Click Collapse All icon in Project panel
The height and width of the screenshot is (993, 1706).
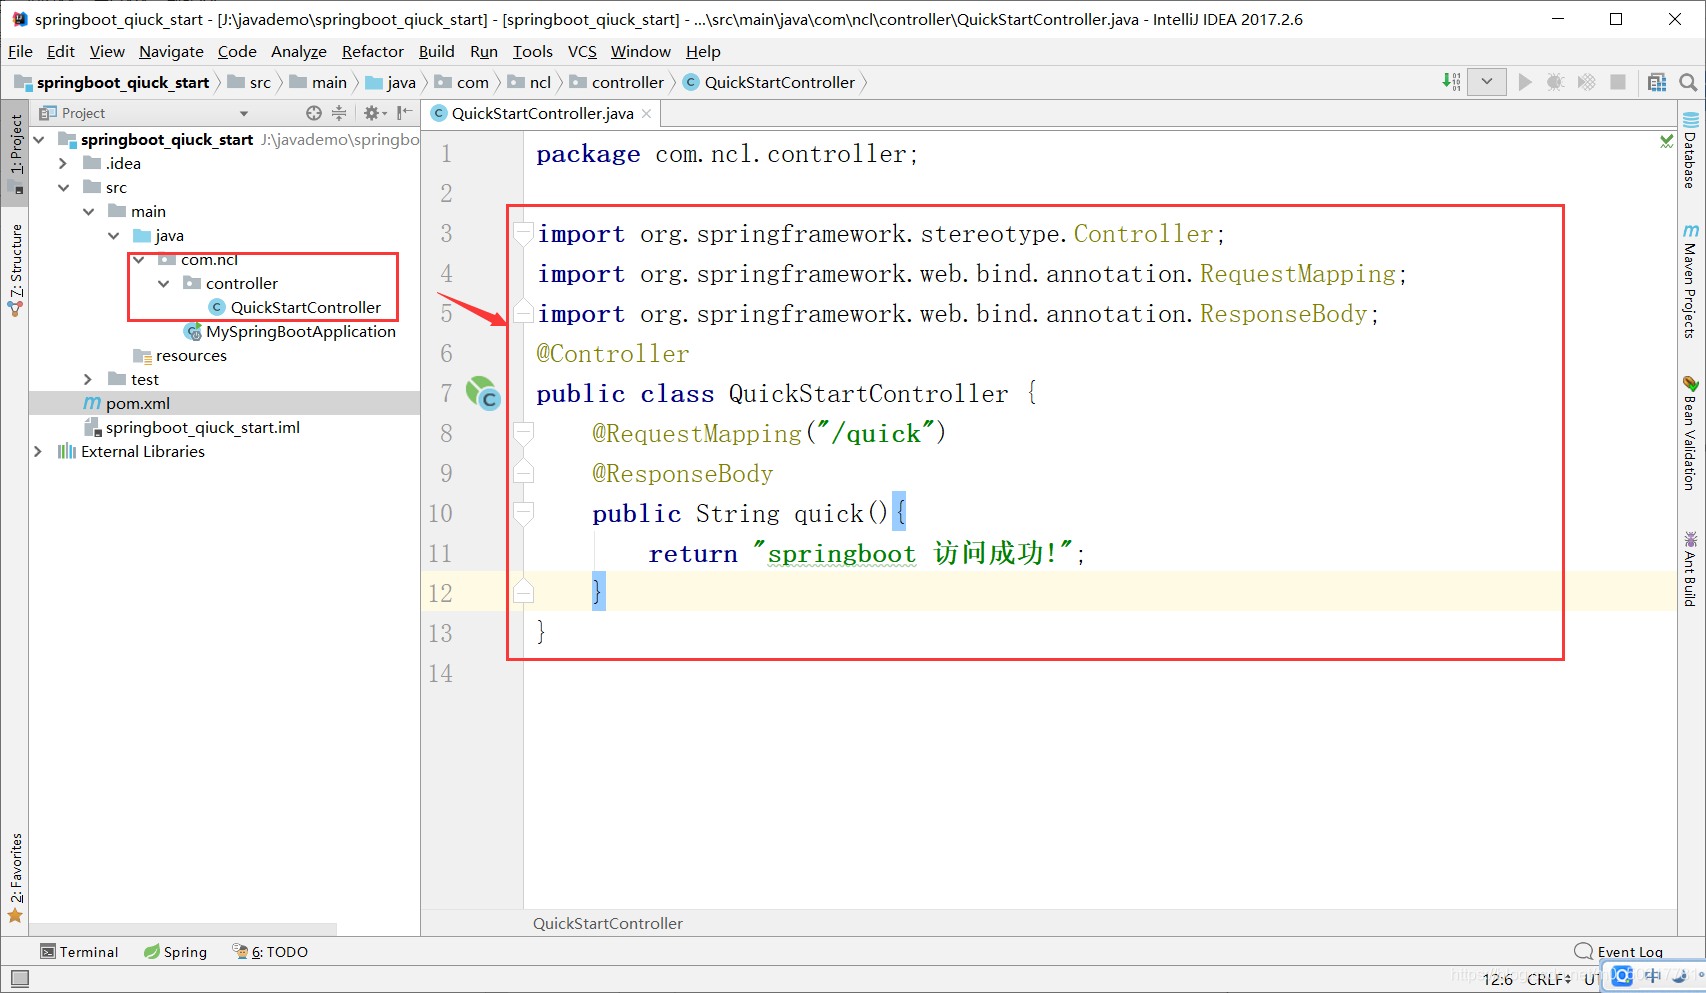[x=339, y=113]
